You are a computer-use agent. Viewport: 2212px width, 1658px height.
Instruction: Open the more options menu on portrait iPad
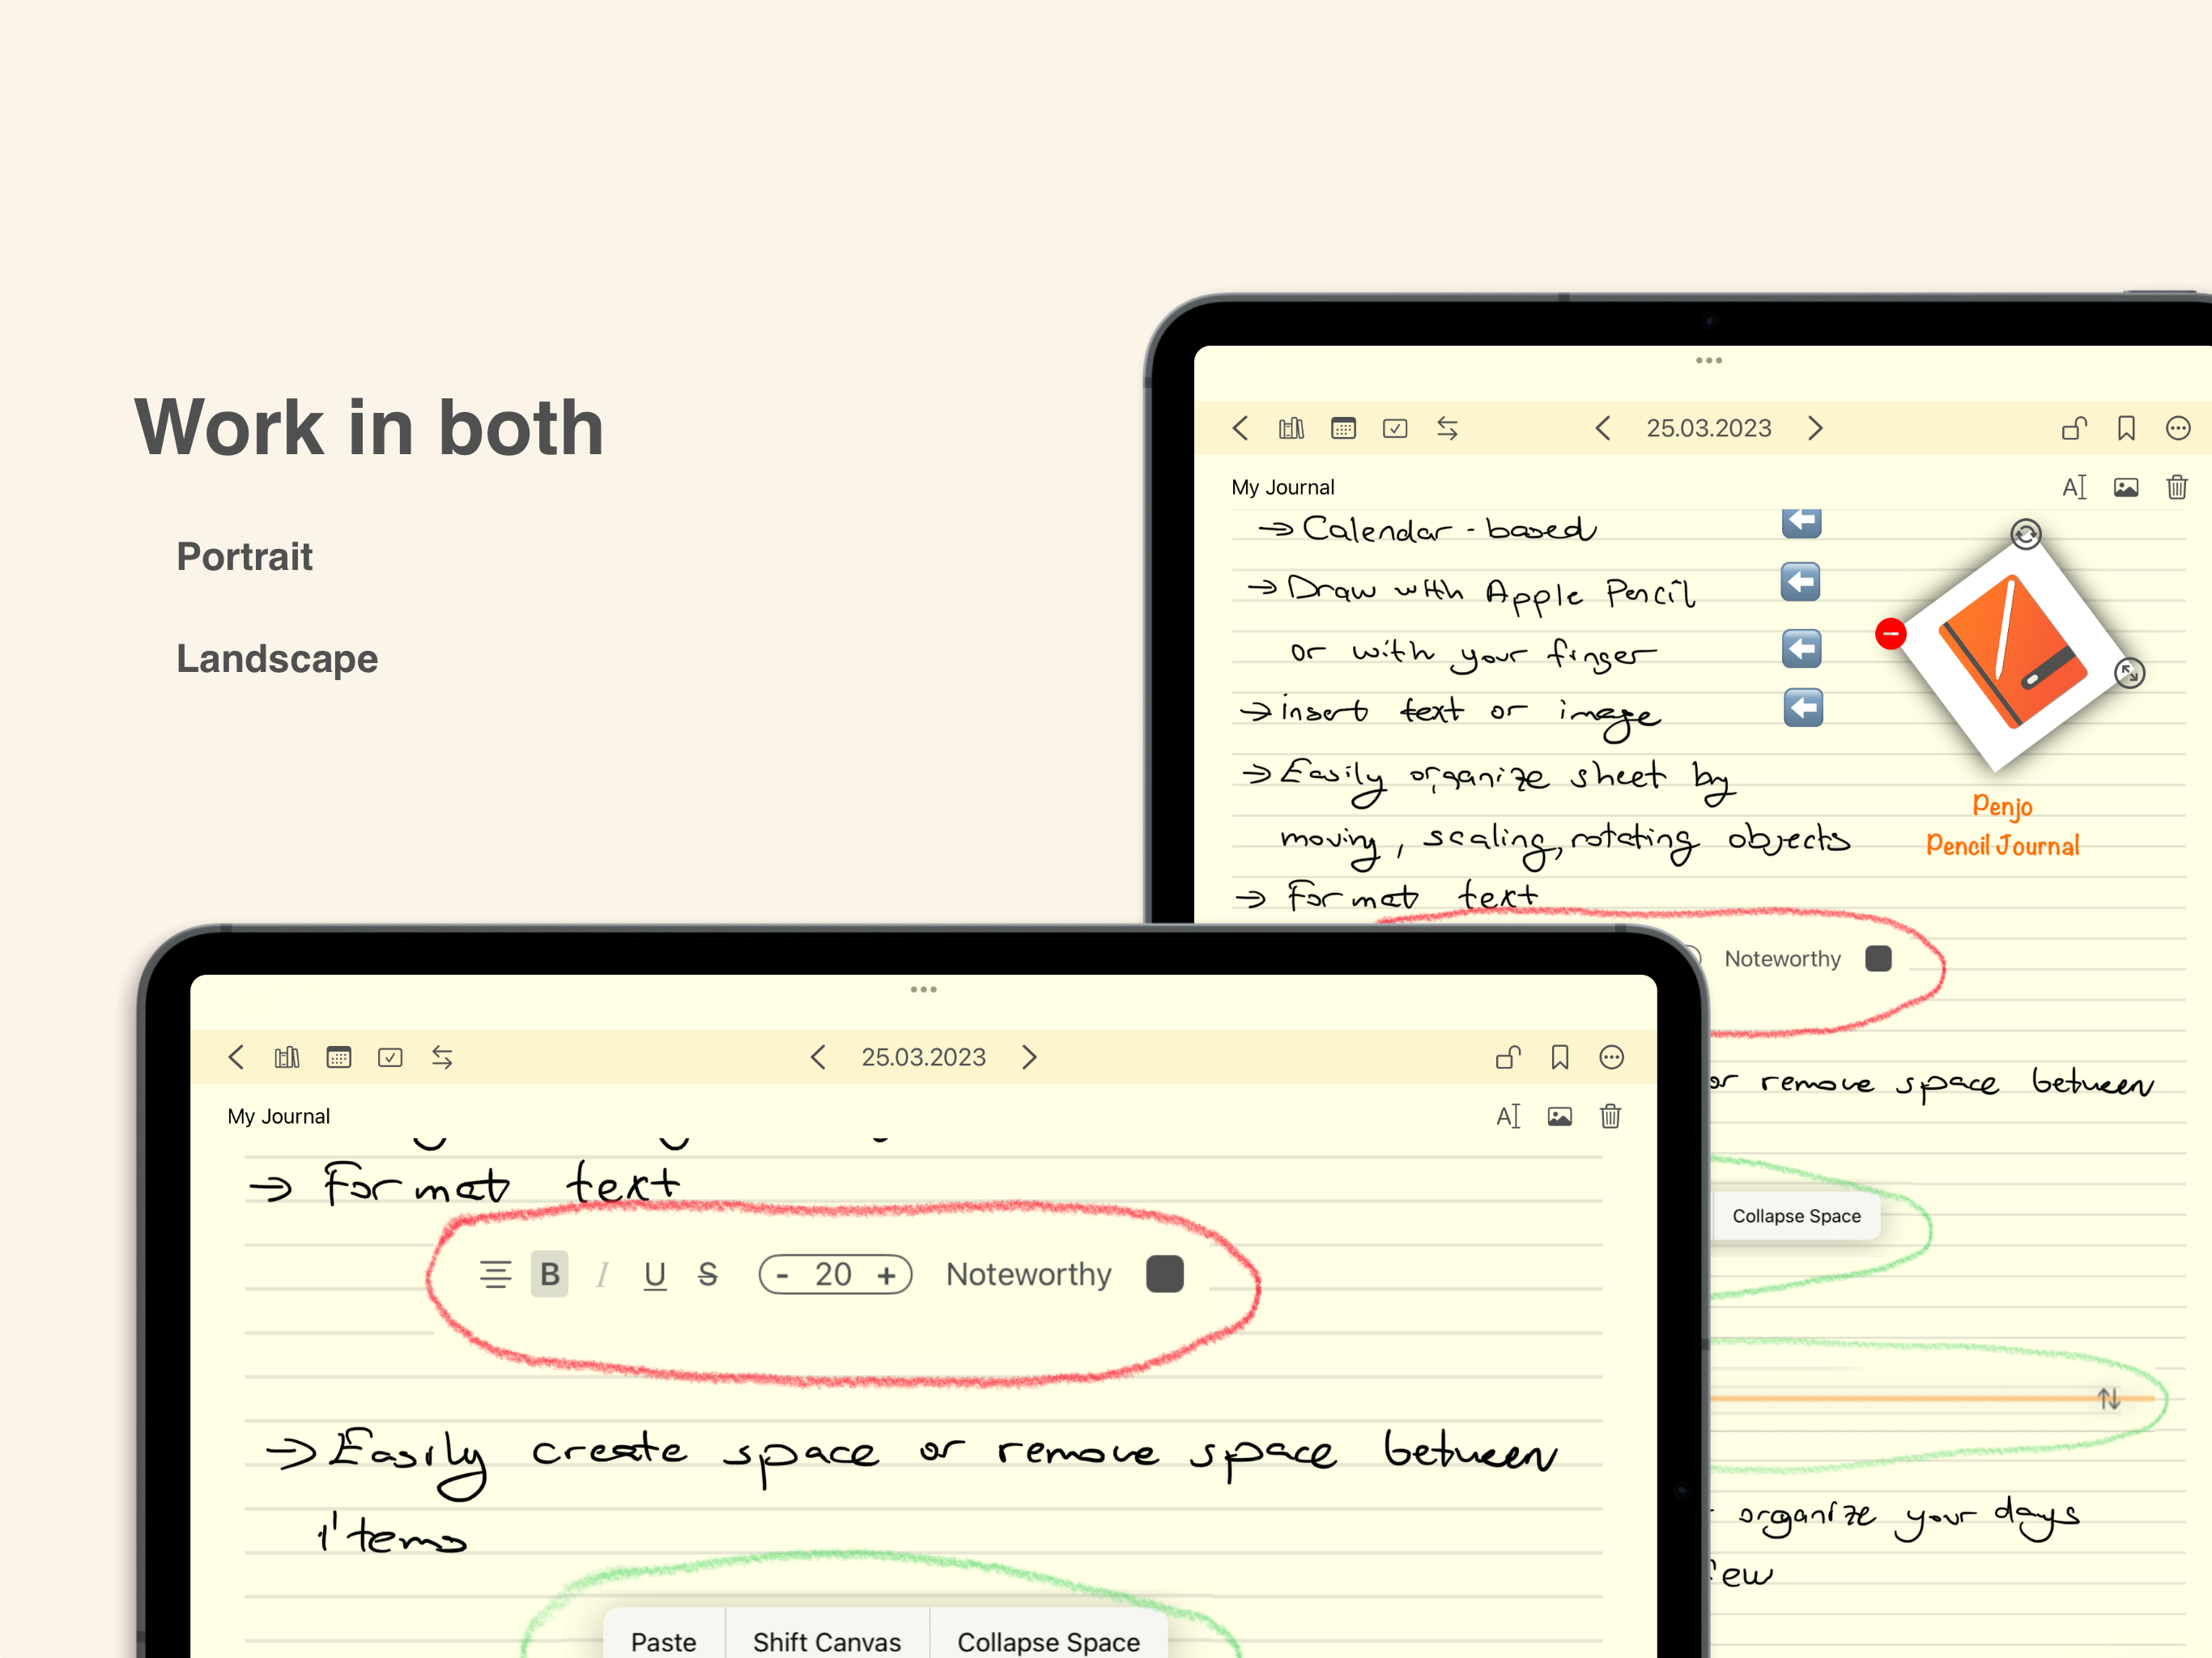click(x=2178, y=428)
